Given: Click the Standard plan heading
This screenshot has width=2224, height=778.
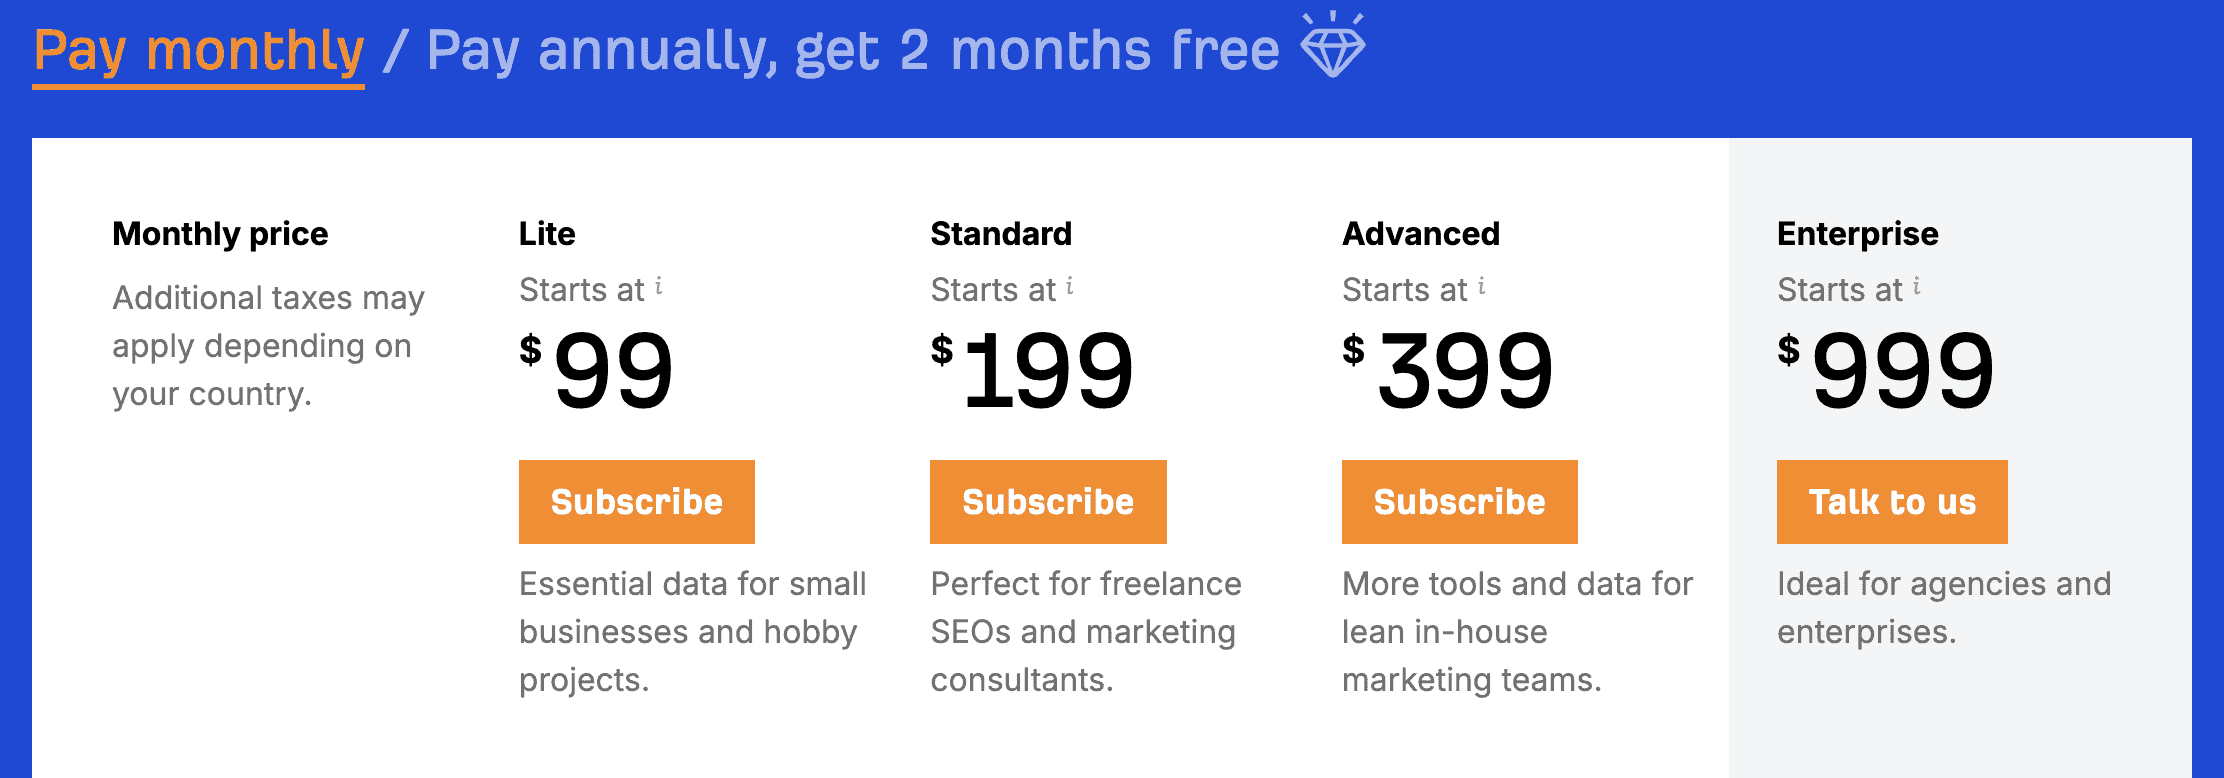Looking at the screenshot, I should pyautogui.click(x=1001, y=234).
